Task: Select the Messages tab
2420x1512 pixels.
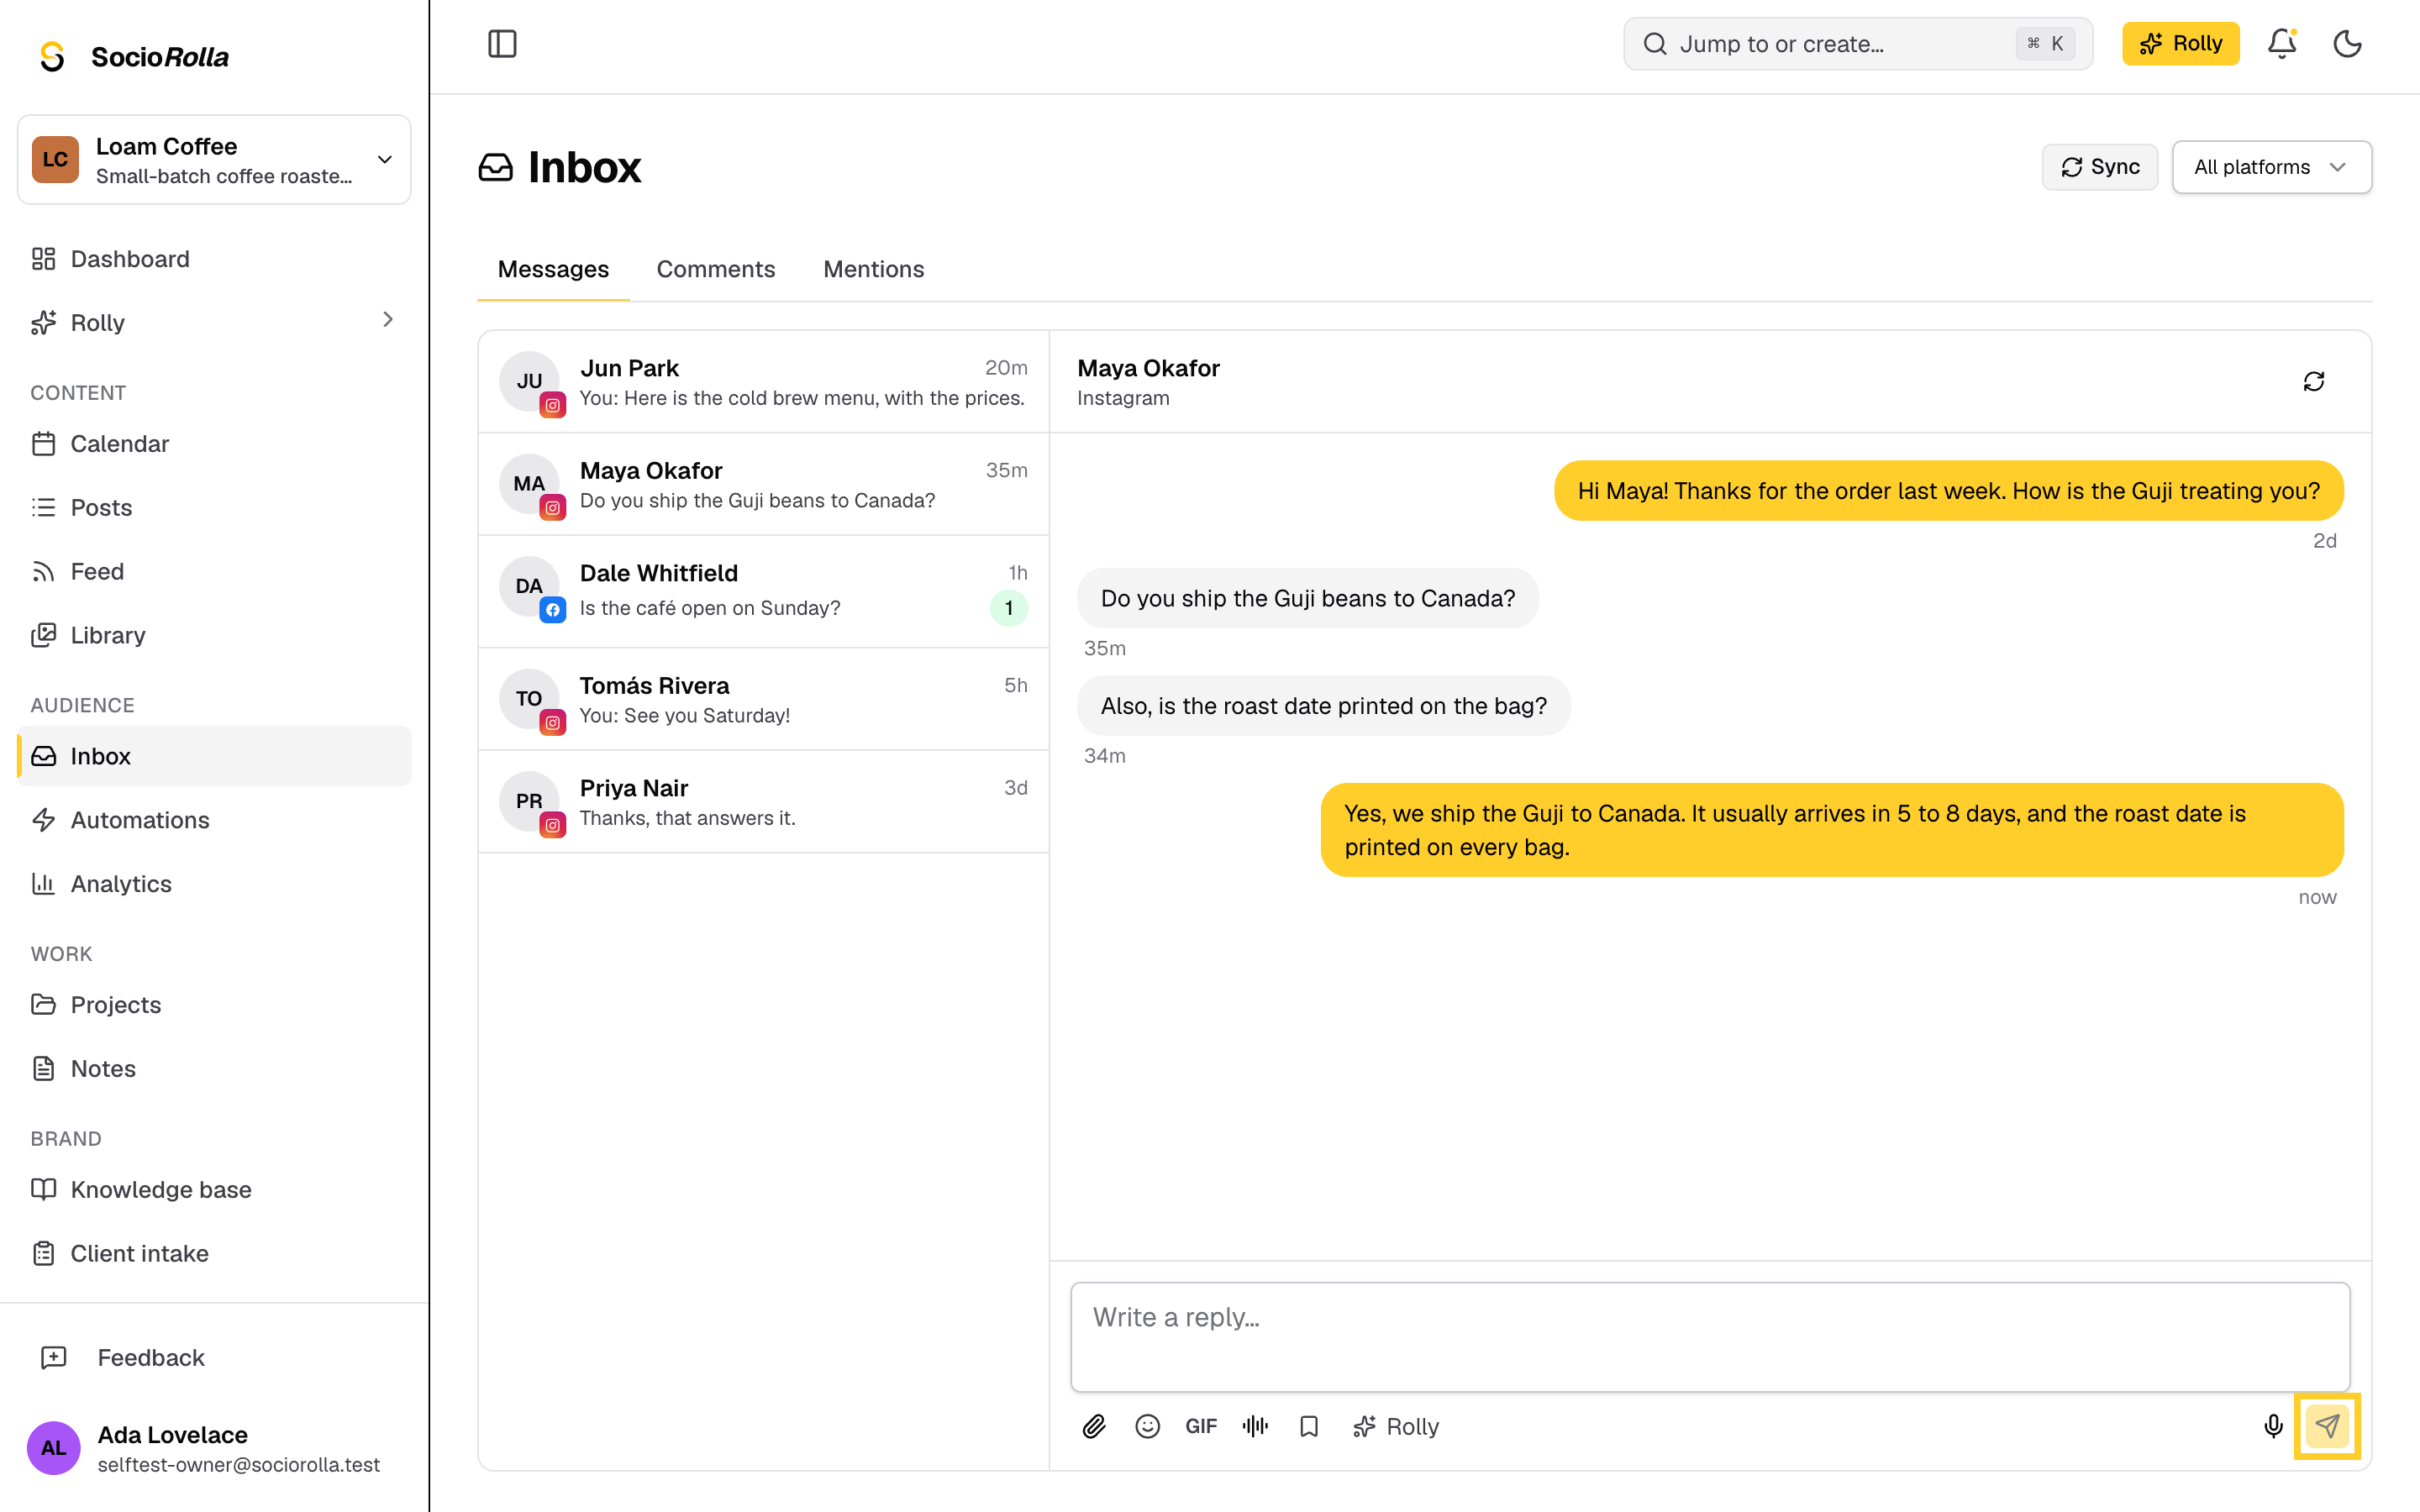Action: [553, 269]
